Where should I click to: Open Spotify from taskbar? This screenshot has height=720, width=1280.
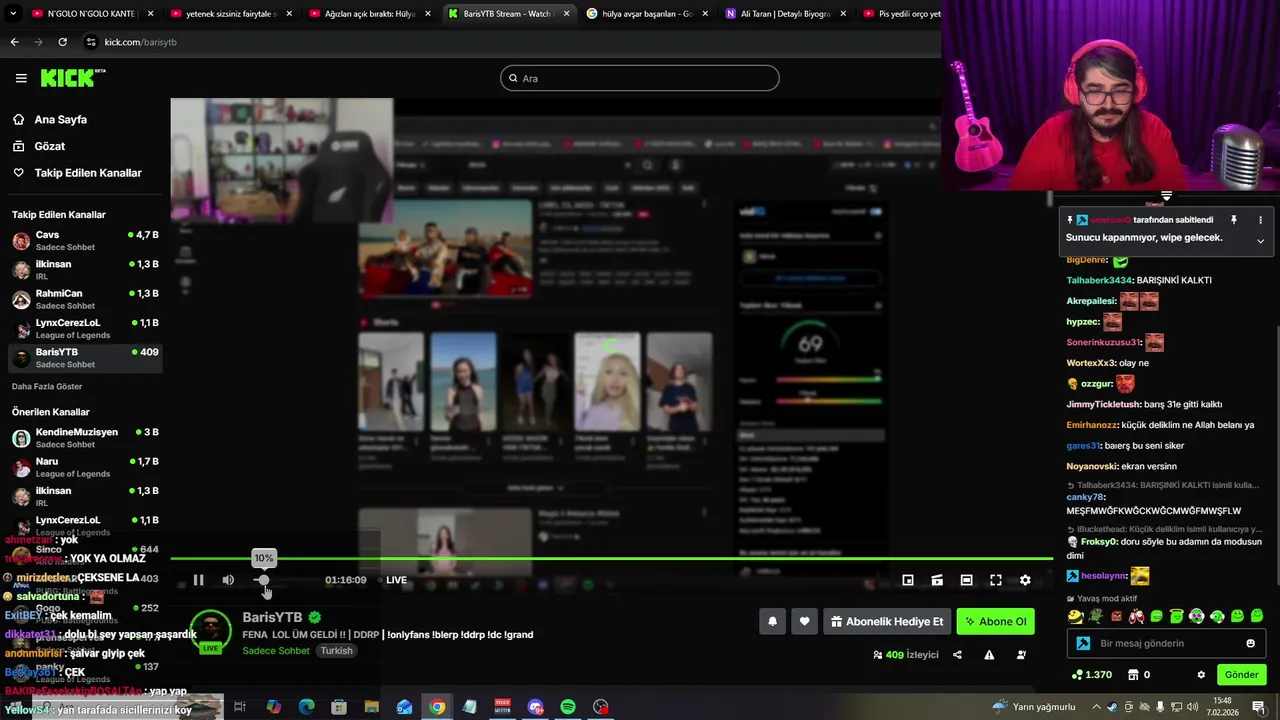tap(568, 707)
